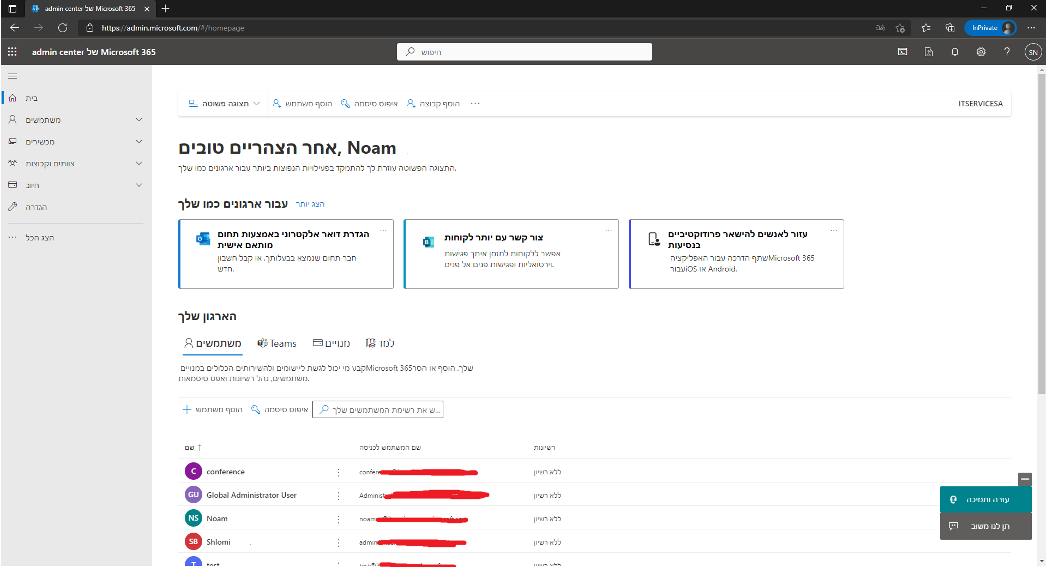Open more actions dots for Global Administrator User
This screenshot has width=1046, height=568.
pyautogui.click(x=338, y=495)
